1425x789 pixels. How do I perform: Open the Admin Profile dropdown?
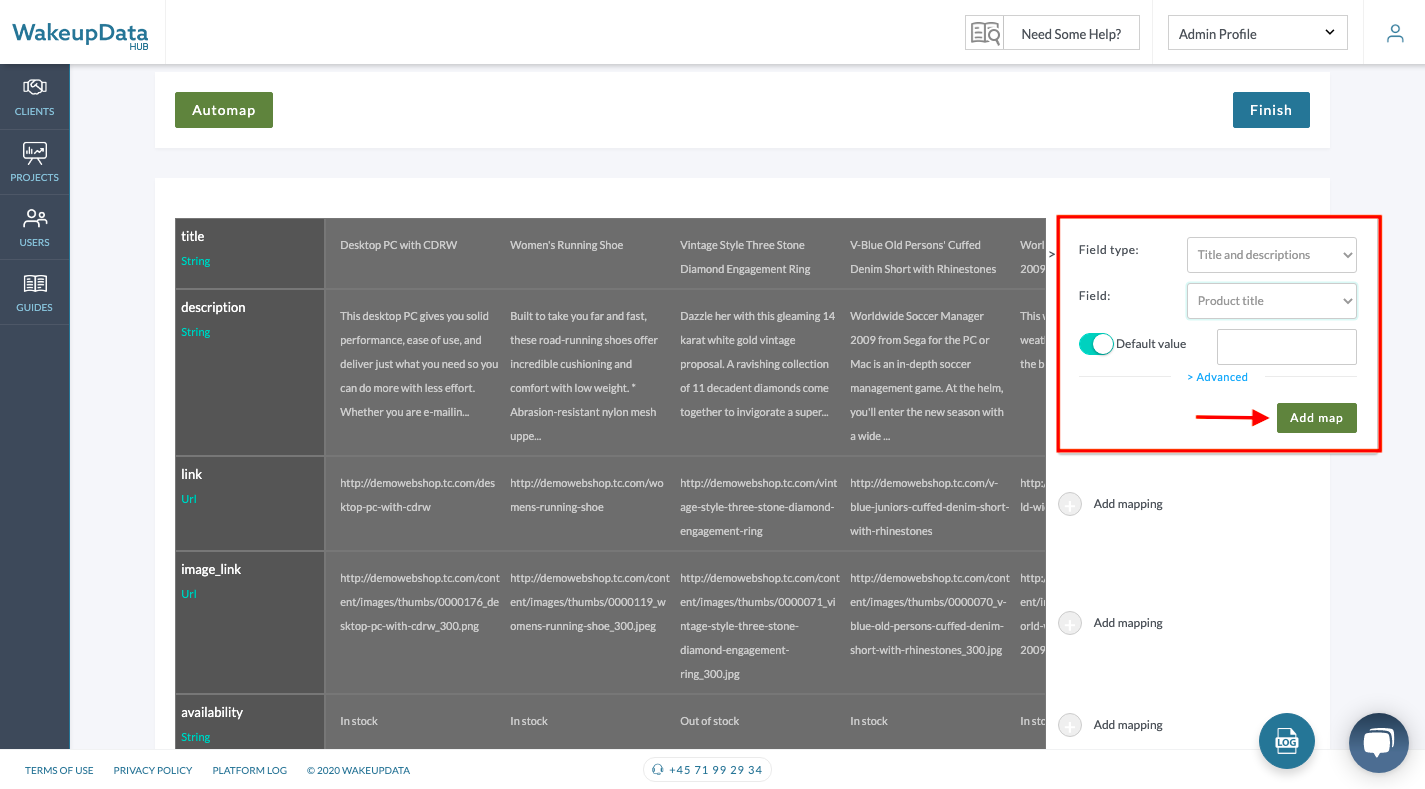click(1257, 33)
